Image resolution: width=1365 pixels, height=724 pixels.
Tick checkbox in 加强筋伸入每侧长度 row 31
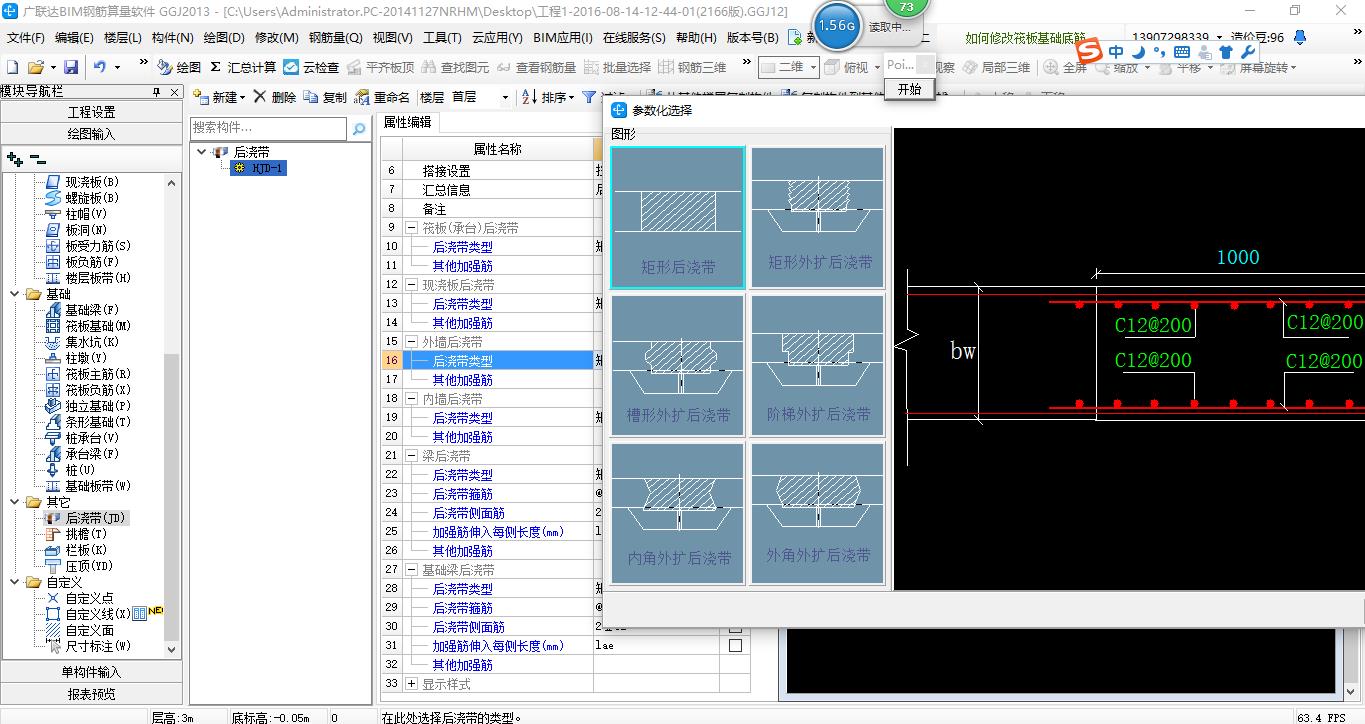click(x=735, y=646)
